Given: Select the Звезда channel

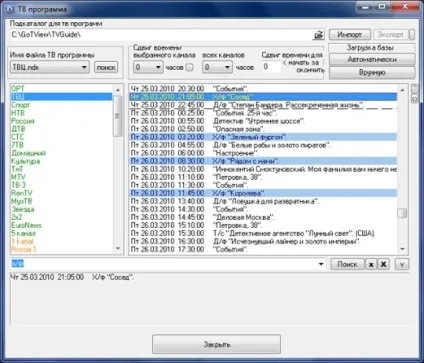Looking at the screenshot, I should point(62,209).
